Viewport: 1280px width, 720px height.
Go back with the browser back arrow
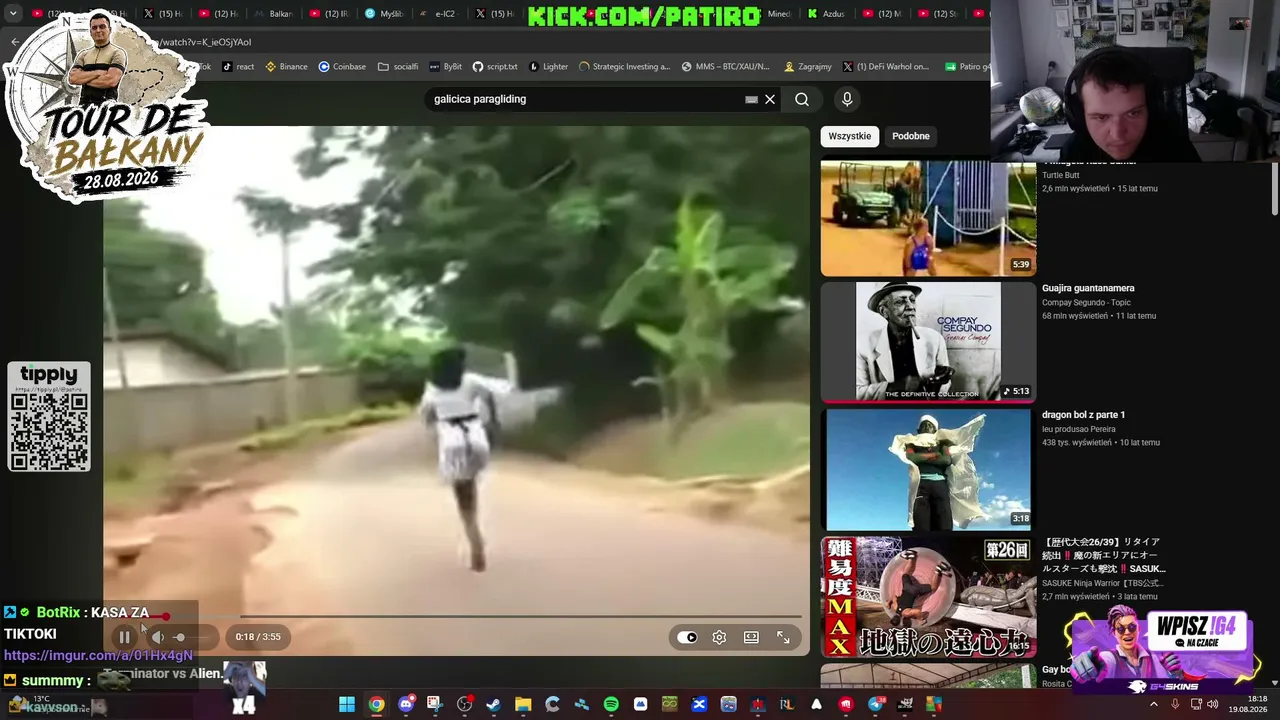[15, 42]
